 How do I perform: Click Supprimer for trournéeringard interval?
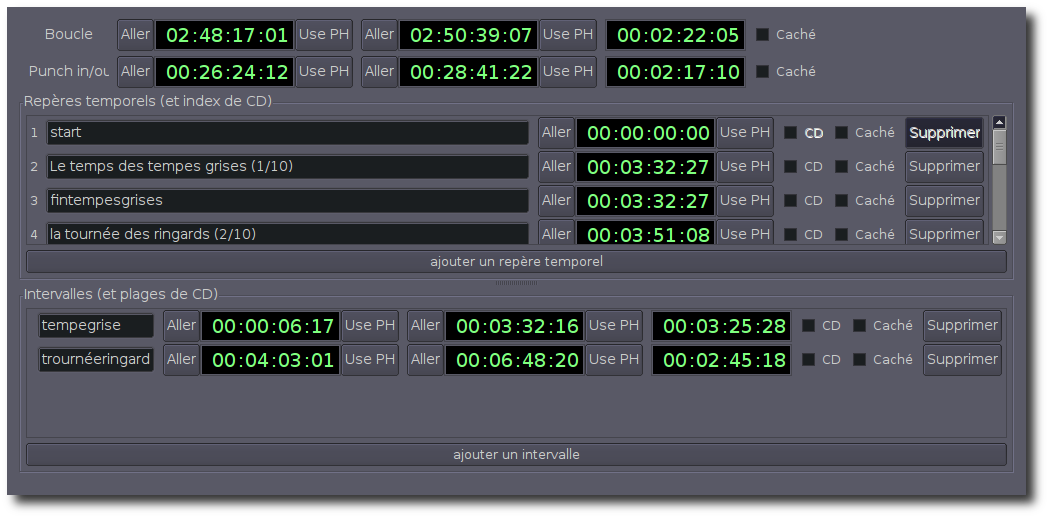[x=962, y=360]
